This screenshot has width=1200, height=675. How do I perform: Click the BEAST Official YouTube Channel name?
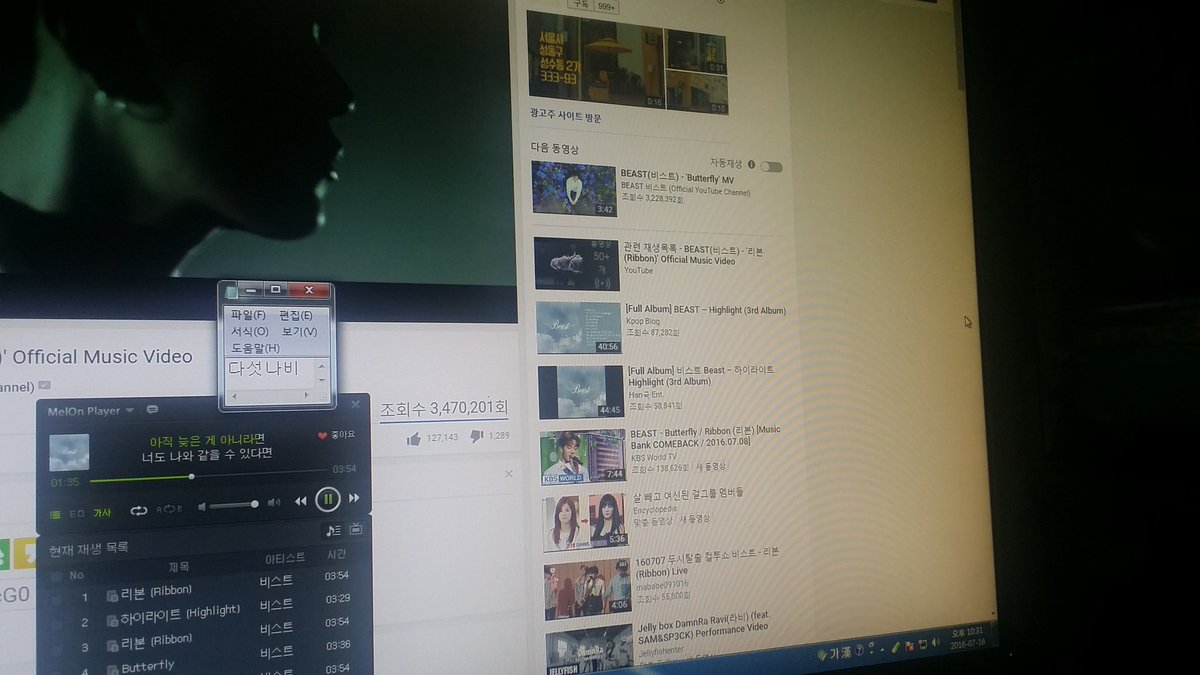point(685,191)
